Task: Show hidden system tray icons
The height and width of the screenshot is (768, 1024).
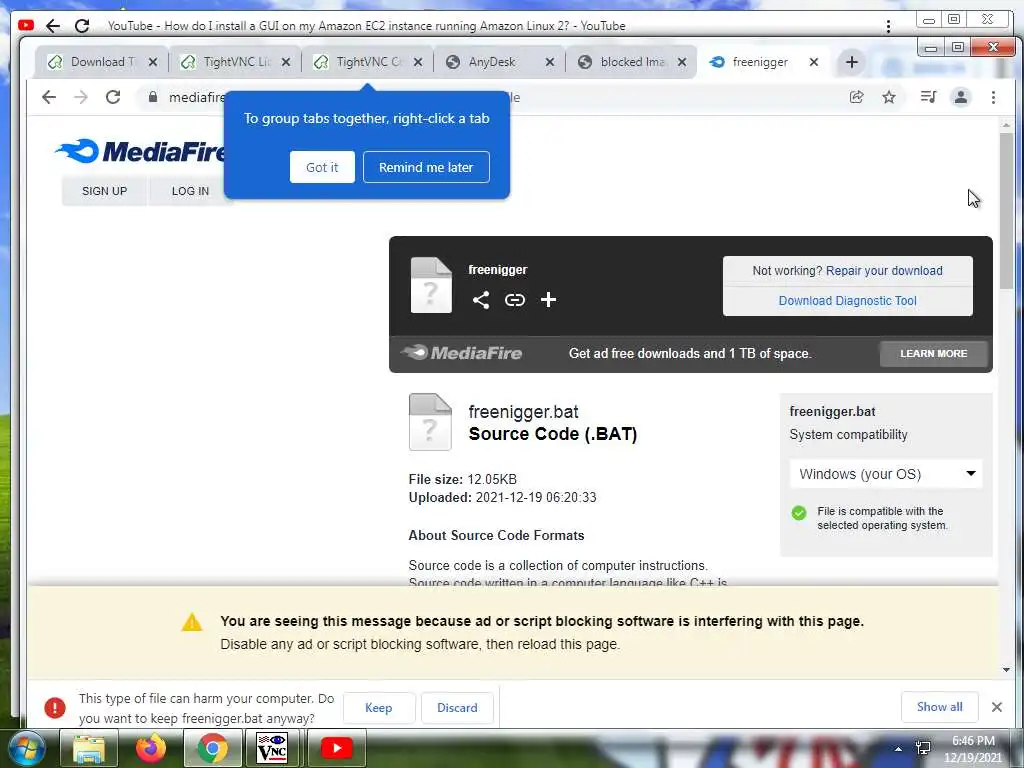Action: click(x=899, y=749)
